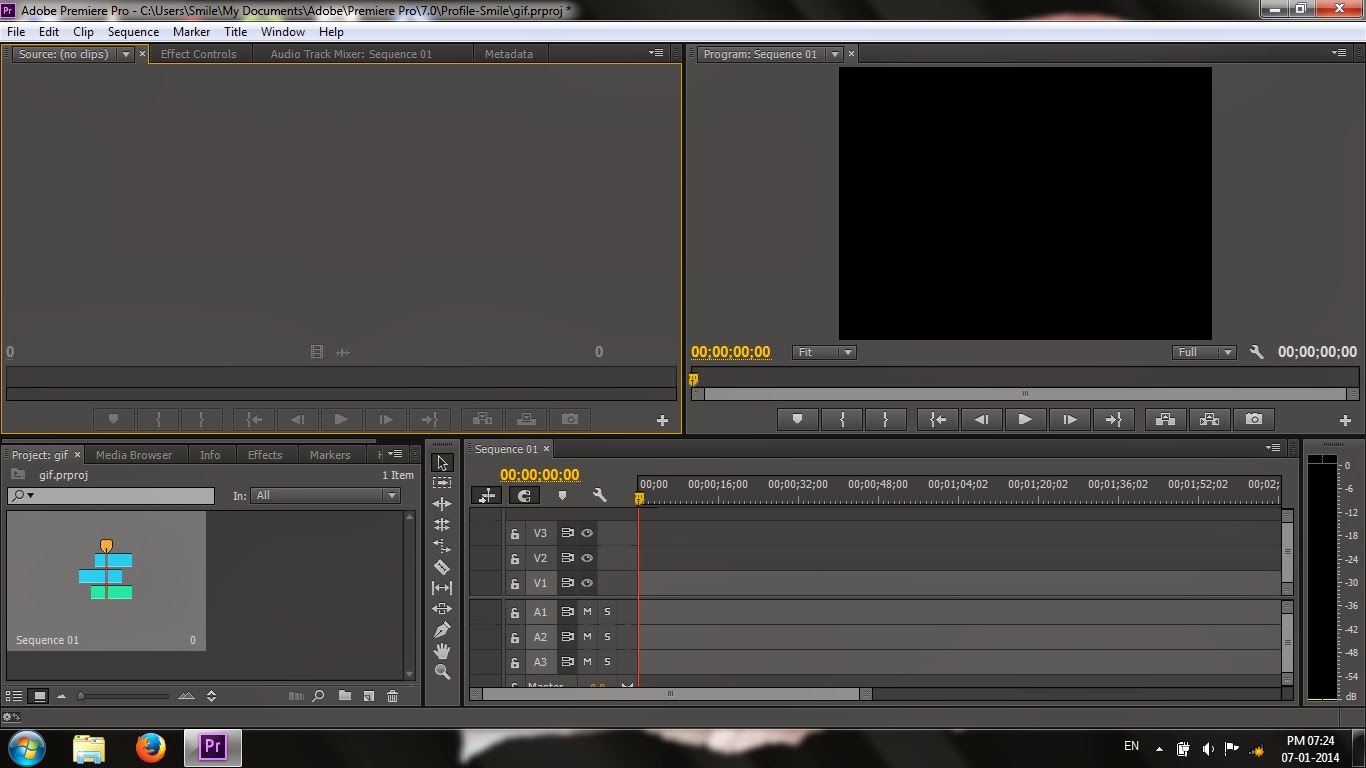Step forward one frame in Program monitor
The height and width of the screenshot is (768, 1366).
[1069, 420]
